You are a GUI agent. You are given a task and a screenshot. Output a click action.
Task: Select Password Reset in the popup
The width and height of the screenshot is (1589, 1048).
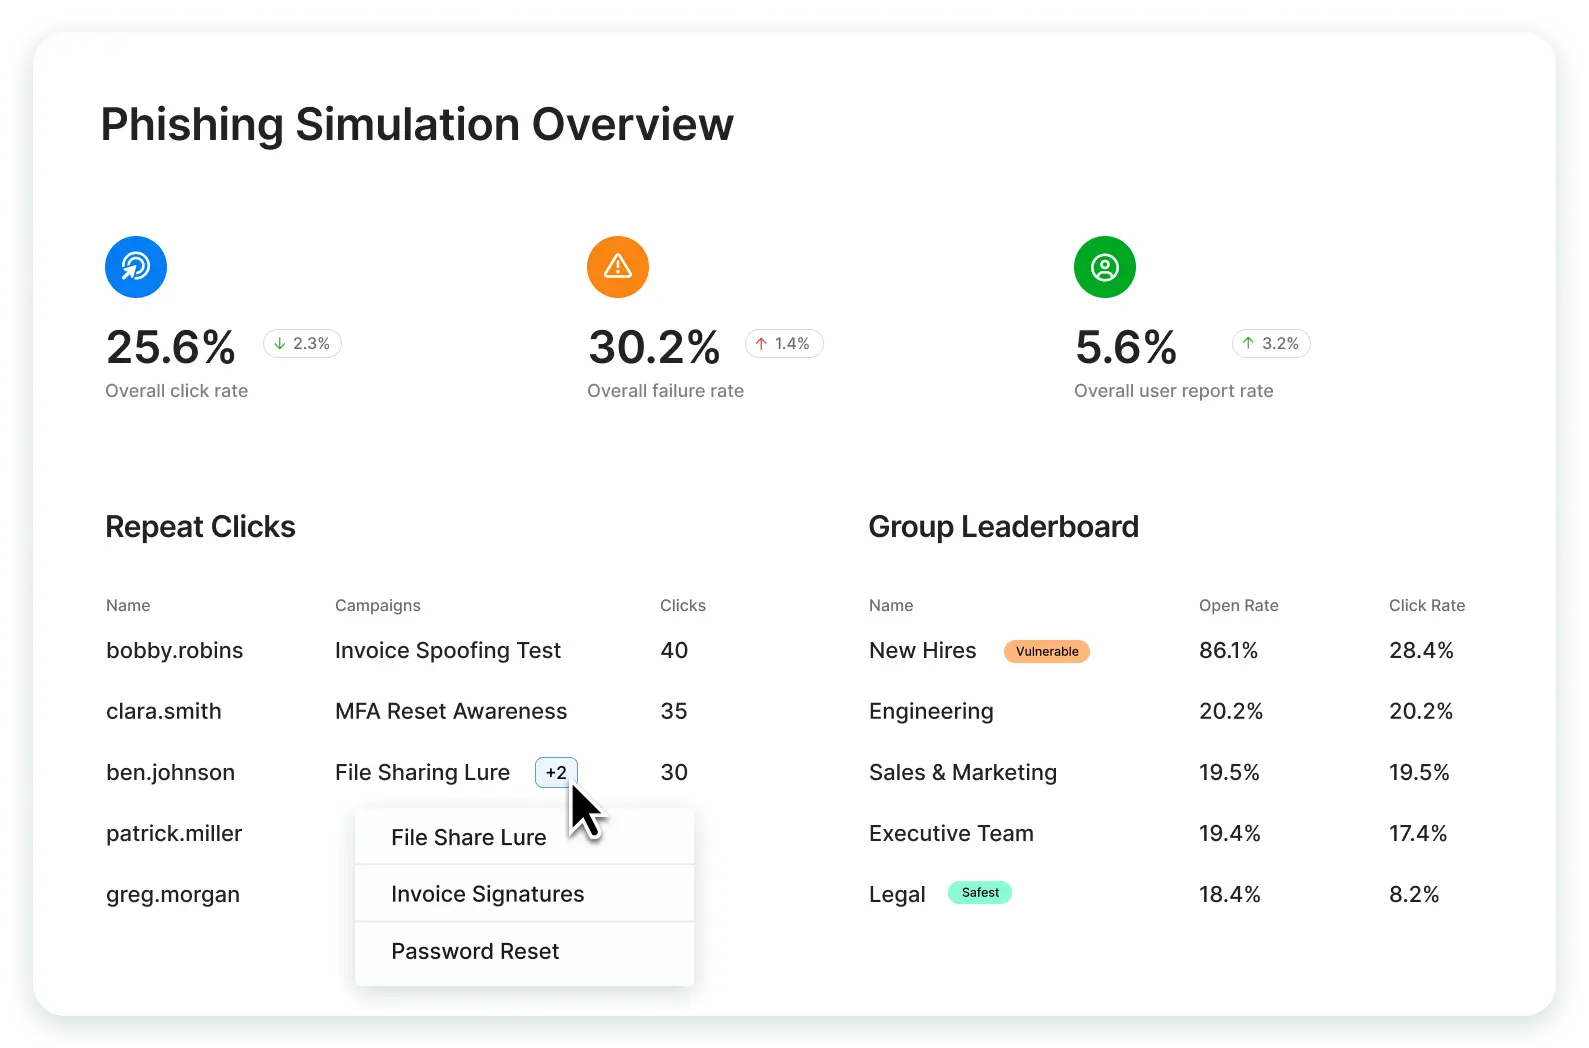tap(524, 951)
